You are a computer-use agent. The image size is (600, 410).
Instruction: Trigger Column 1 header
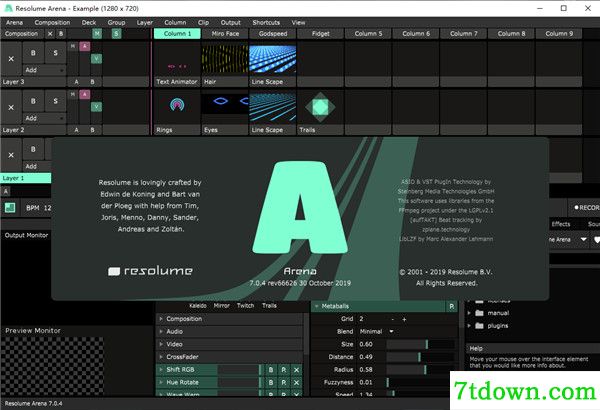177,34
